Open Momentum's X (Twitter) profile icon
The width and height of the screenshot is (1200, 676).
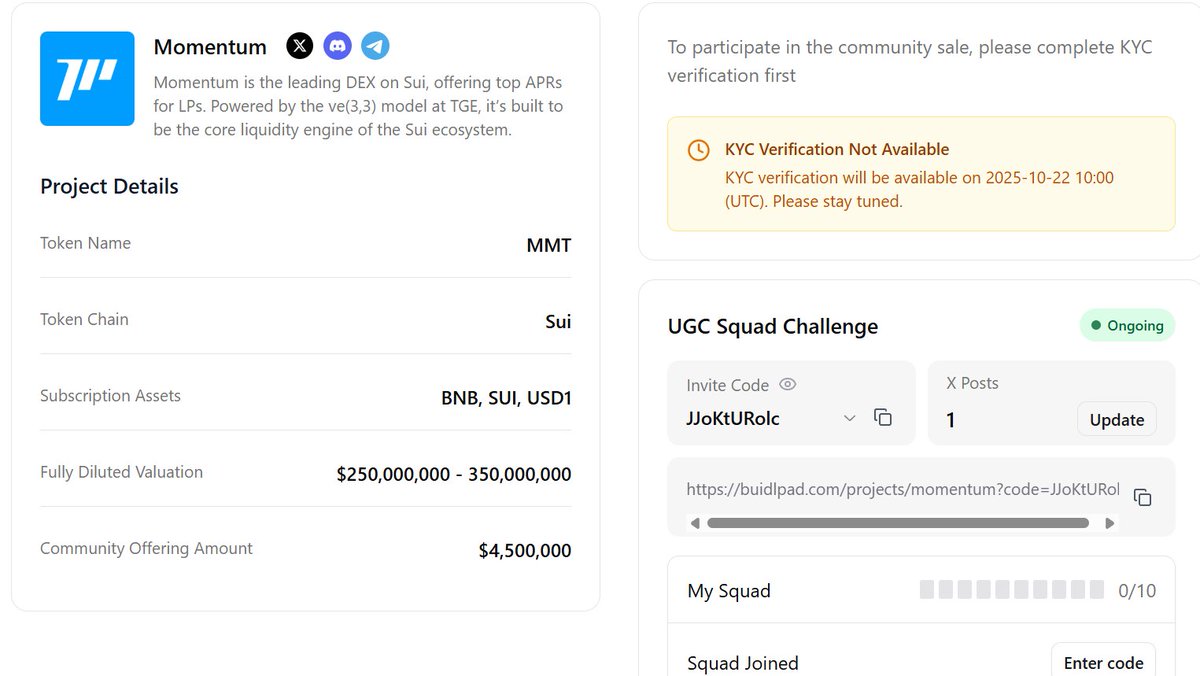coord(300,46)
